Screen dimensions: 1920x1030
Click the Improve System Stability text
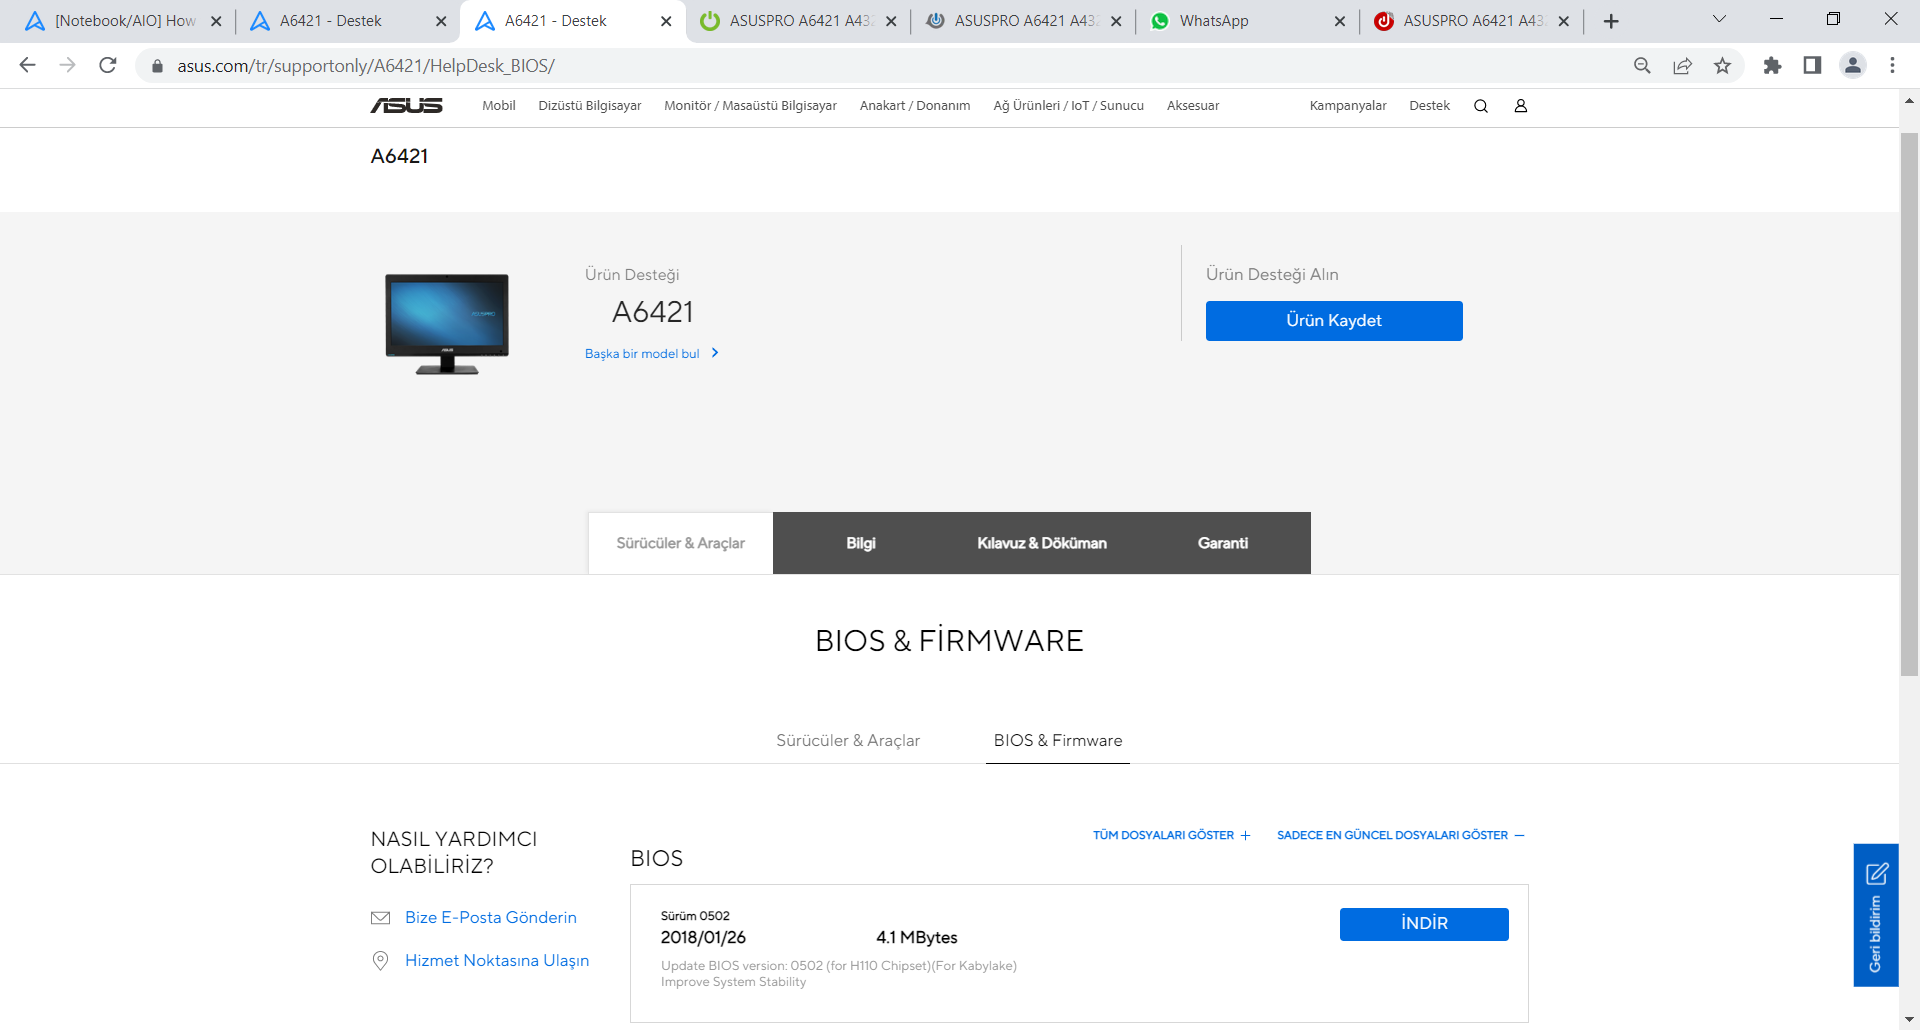[733, 983]
